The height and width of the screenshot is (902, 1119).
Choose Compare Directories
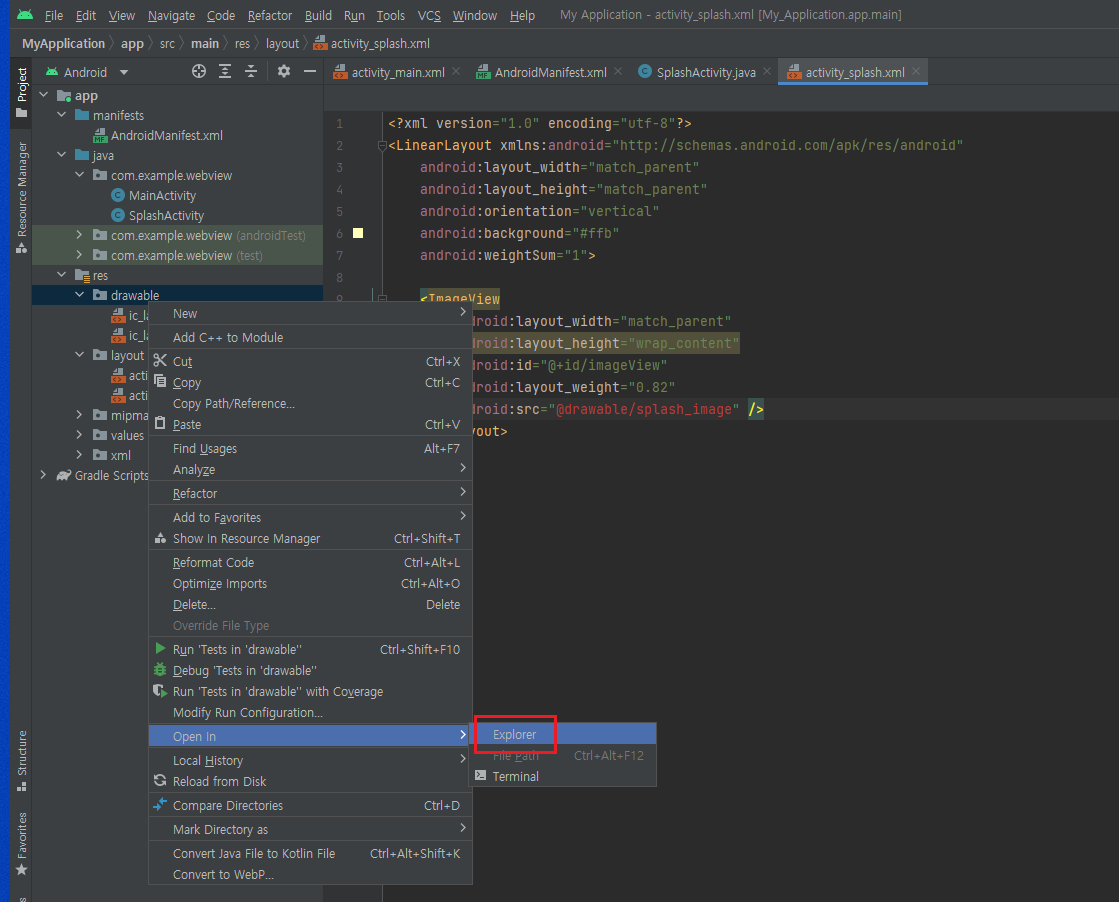coord(310,806)
